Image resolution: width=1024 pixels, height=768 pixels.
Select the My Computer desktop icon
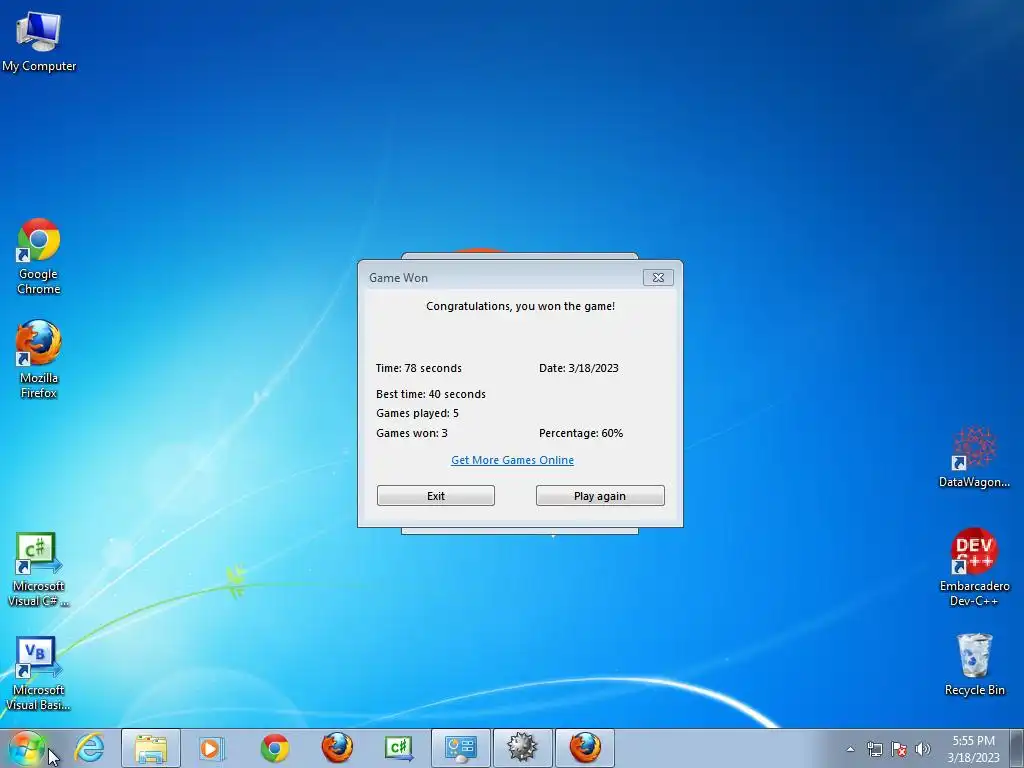coord(39,41)
